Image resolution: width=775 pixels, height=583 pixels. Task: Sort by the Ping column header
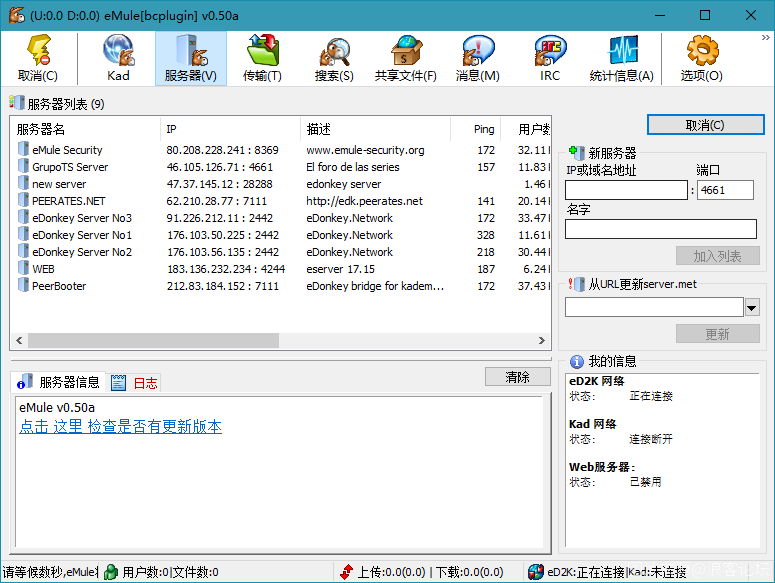475,129
